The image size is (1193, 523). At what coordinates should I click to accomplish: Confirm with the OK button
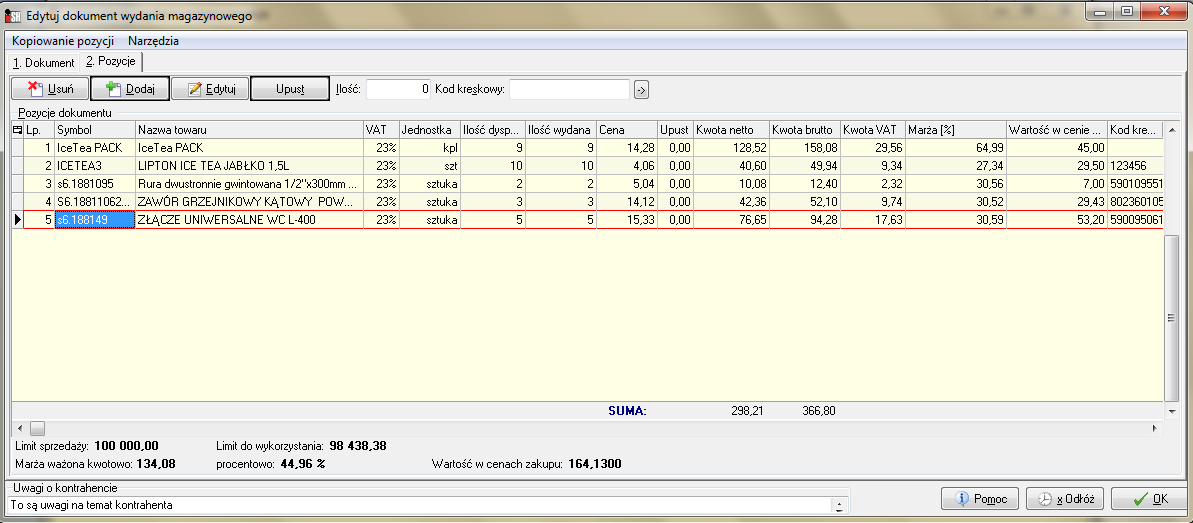pos(1149,499)
